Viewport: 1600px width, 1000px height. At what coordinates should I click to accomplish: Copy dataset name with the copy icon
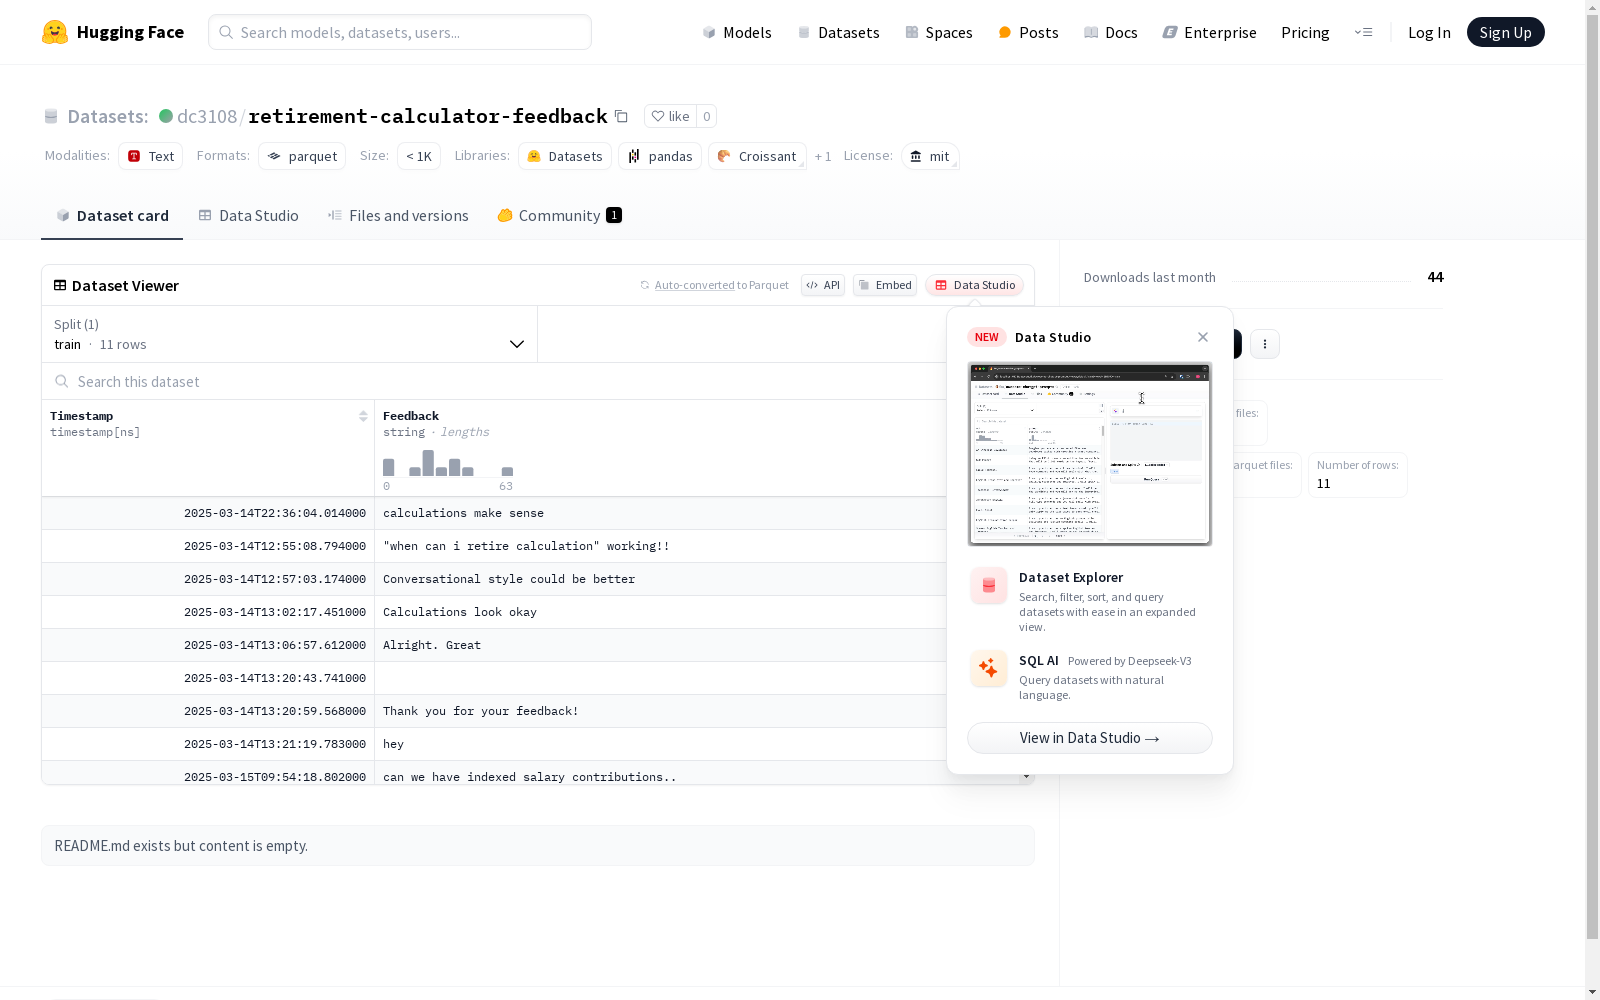pyautogui.click(x=621, y=116)
